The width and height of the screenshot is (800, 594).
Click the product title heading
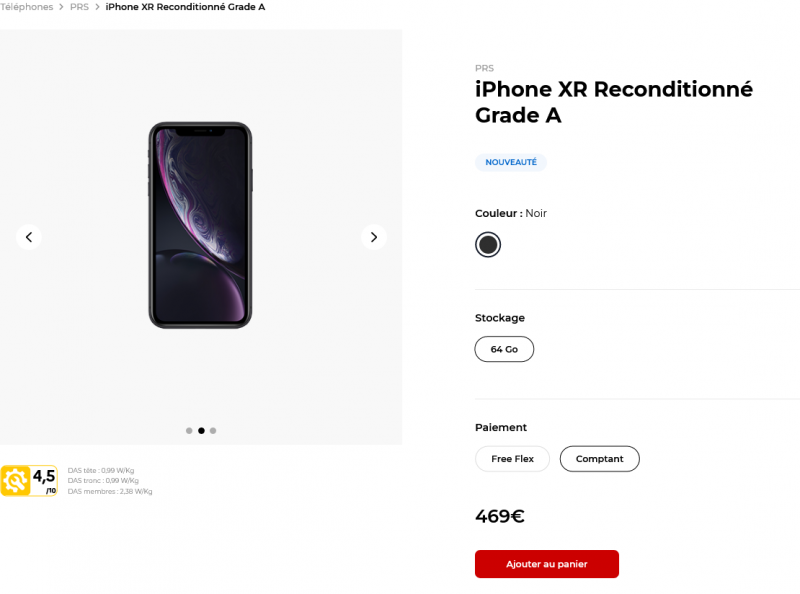click(613, 102)
